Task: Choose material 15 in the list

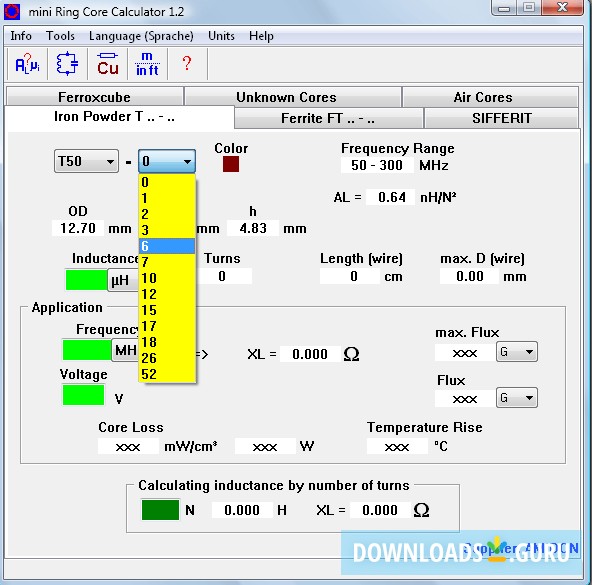Action: click(167, 310)
